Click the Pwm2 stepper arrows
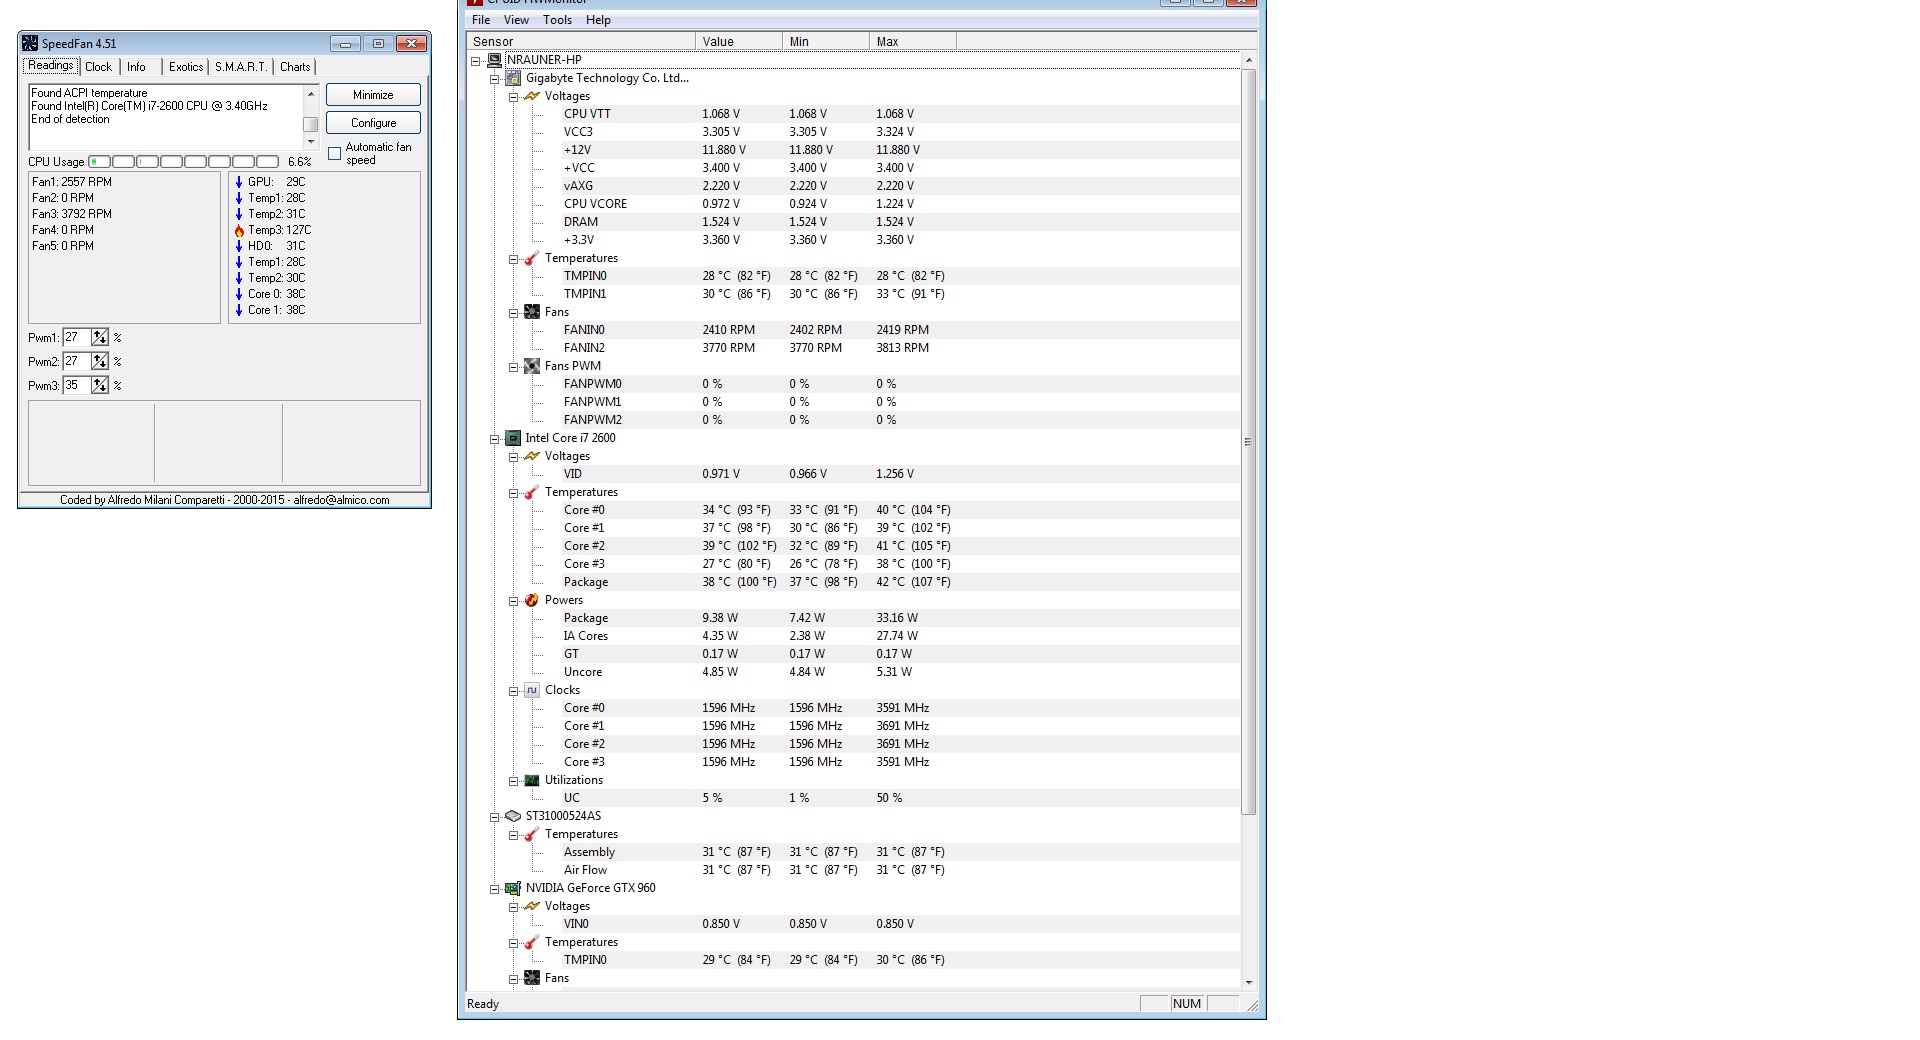Image resolution: width=1920 pixels, height=1040 pixels. (x=100, y=362)
